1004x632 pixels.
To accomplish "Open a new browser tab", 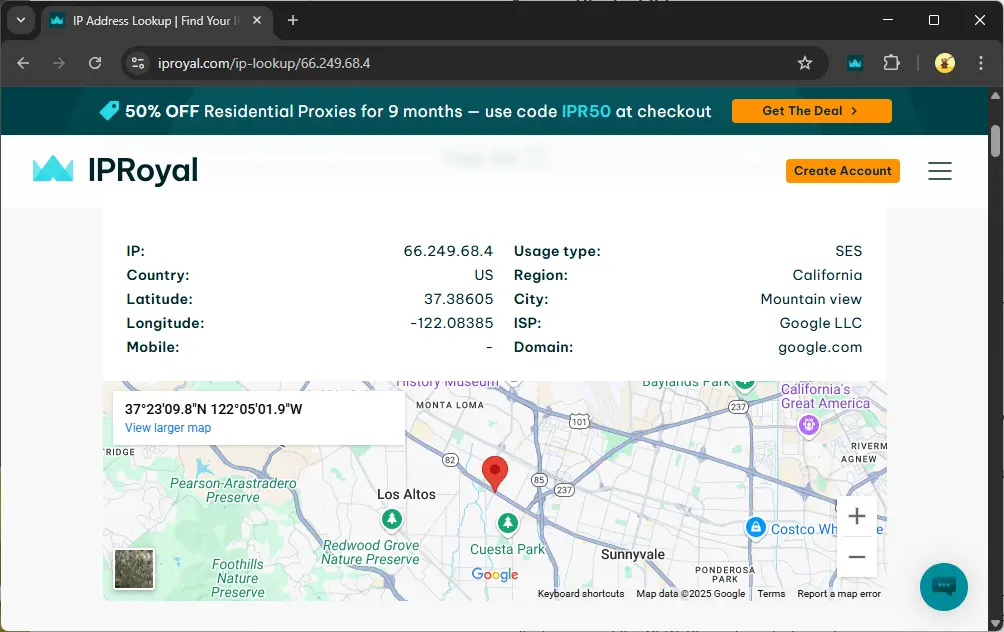I will 293,20.
